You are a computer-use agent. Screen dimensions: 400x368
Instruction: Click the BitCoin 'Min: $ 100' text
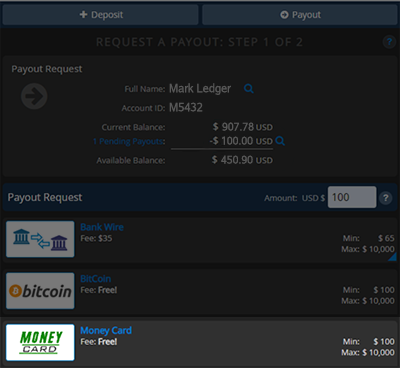[369, 290]
